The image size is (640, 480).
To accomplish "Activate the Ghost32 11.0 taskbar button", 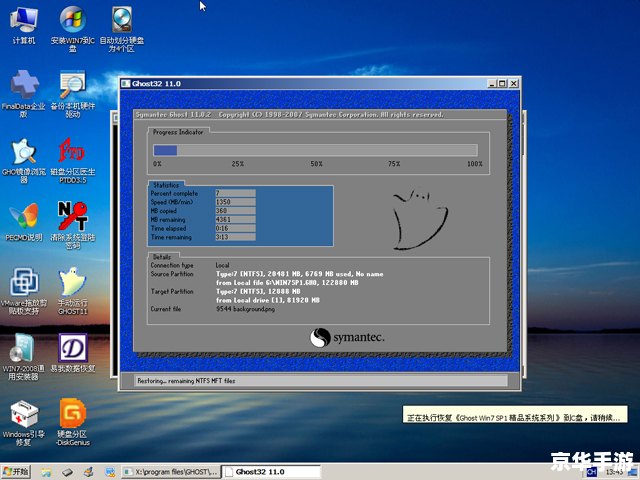I will pos(270,472).
